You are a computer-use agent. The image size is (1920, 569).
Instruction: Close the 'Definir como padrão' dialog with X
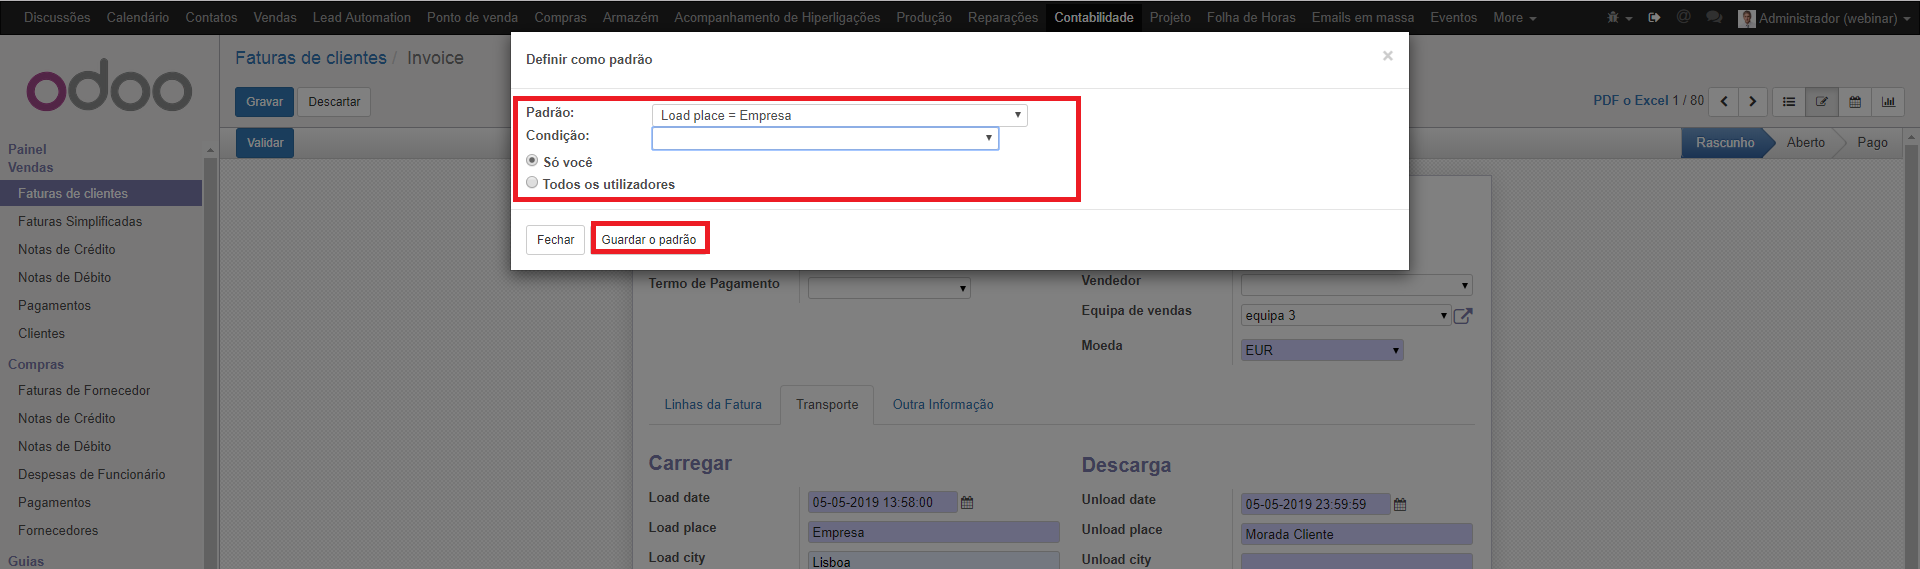pos(1387,56)
